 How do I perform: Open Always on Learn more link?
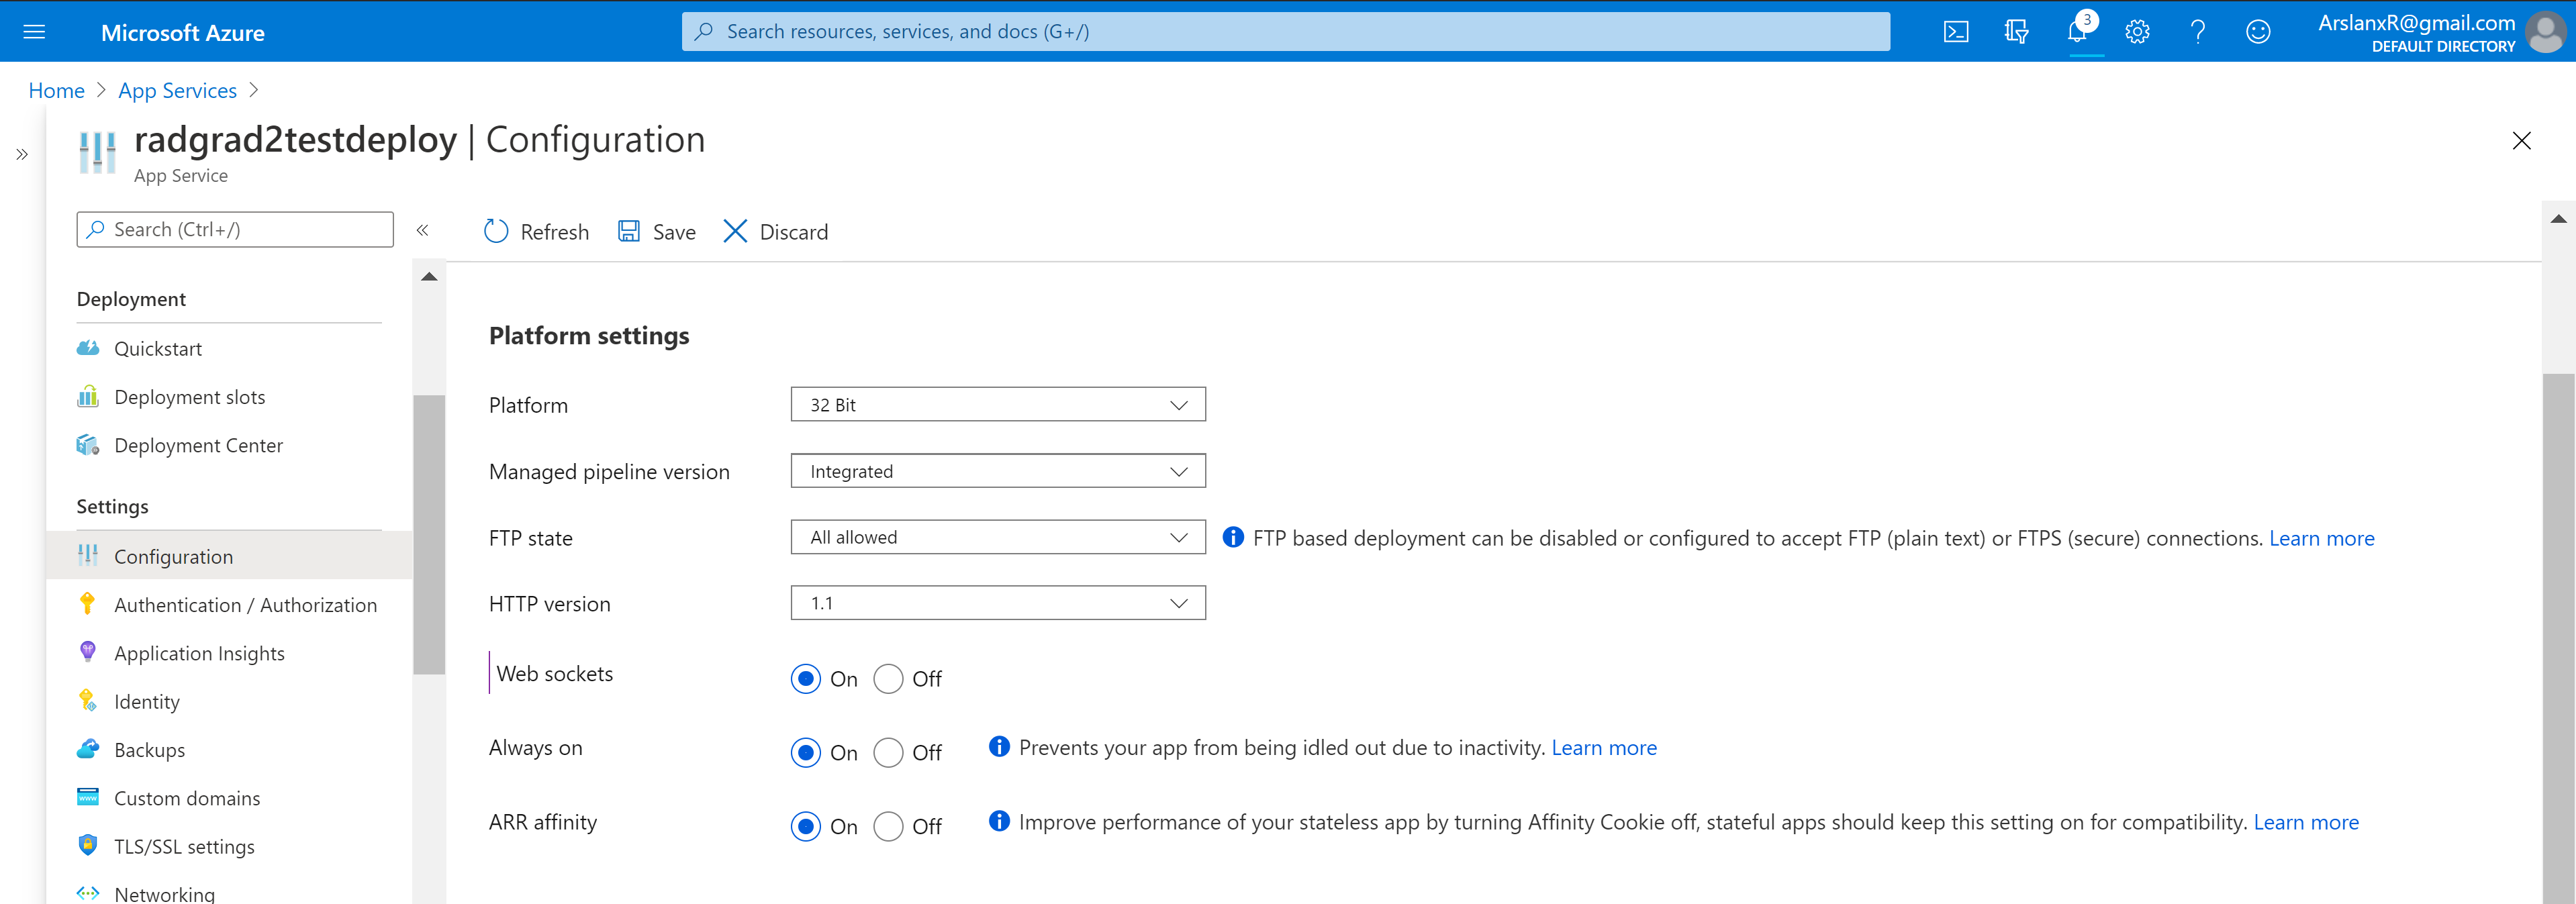[1604, 748]
